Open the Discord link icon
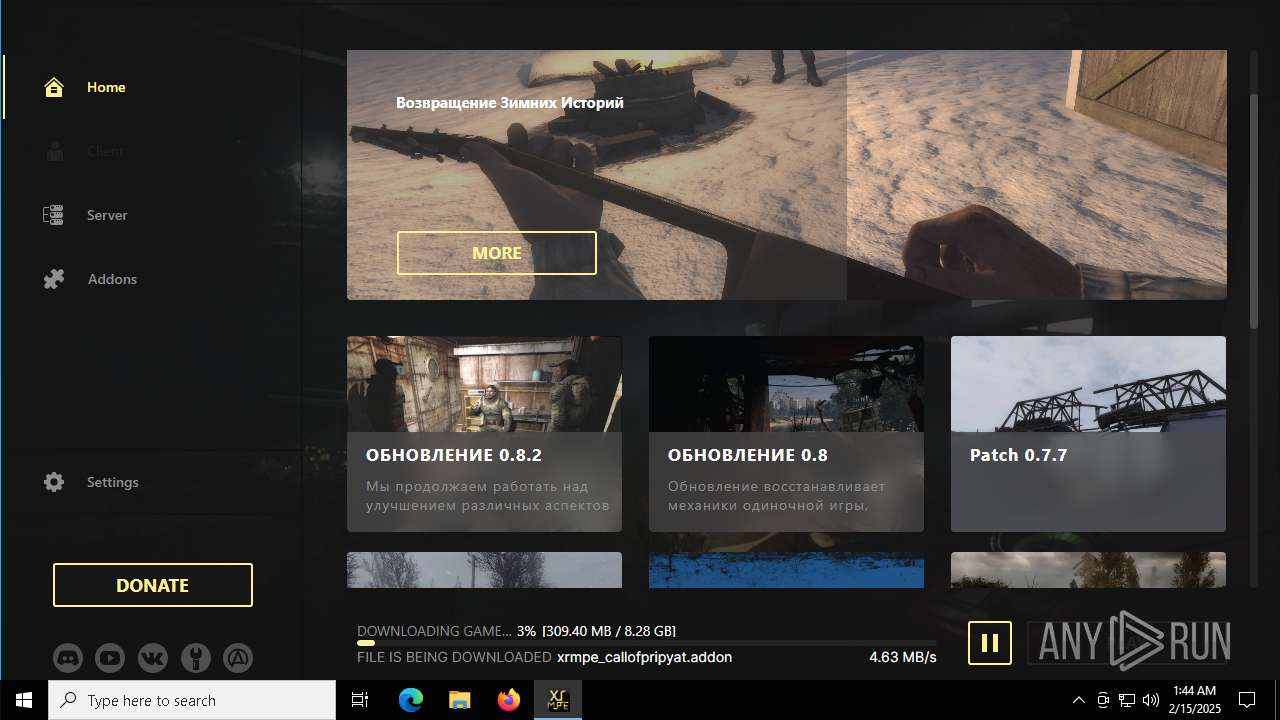The height and width of the screenshot is (720, 1280). [68, 658]
